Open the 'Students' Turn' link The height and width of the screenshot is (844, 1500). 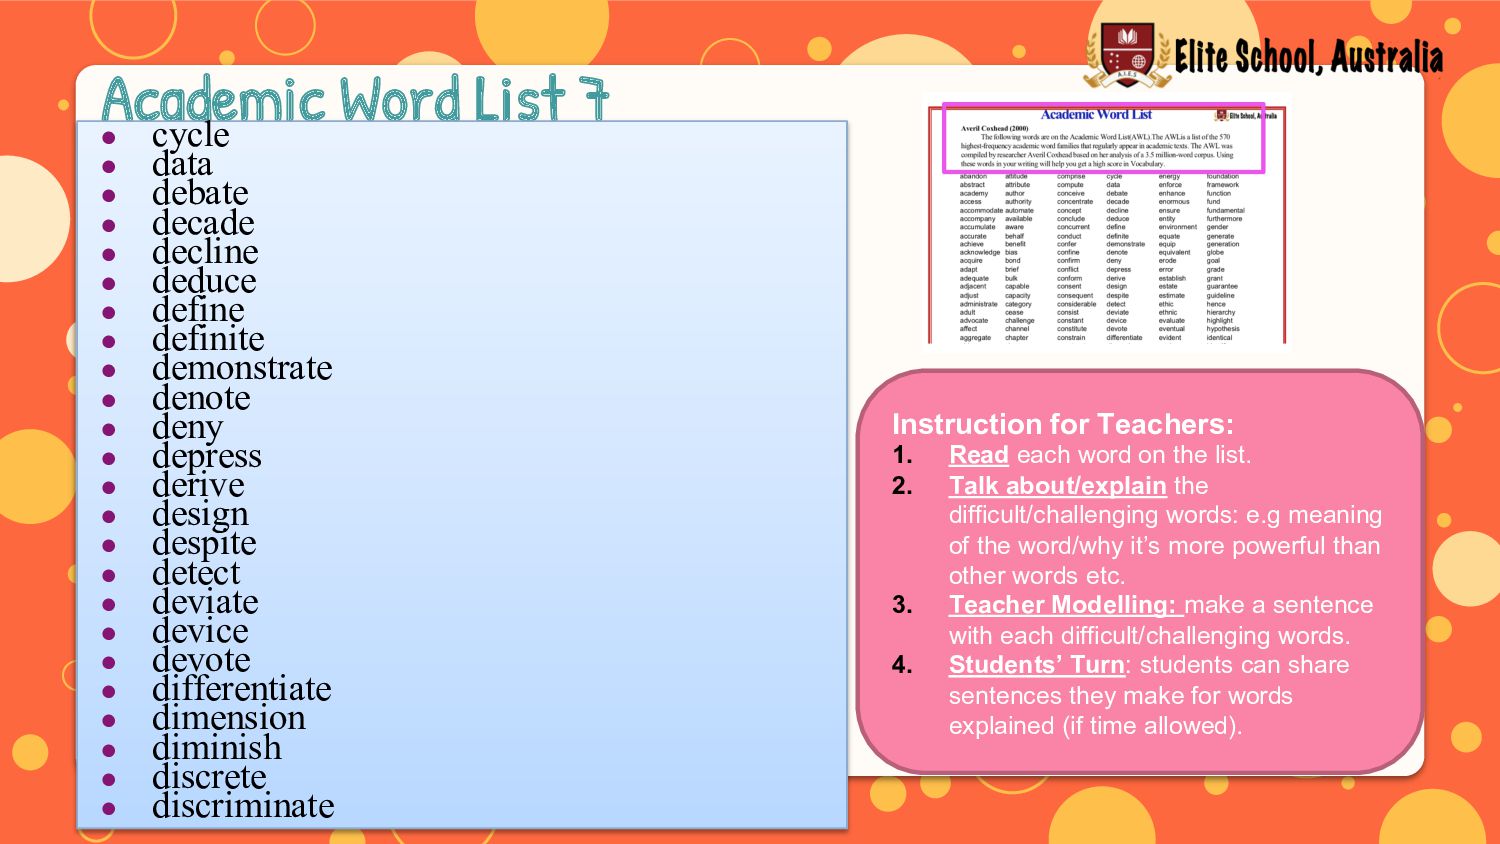(1037, 665)
